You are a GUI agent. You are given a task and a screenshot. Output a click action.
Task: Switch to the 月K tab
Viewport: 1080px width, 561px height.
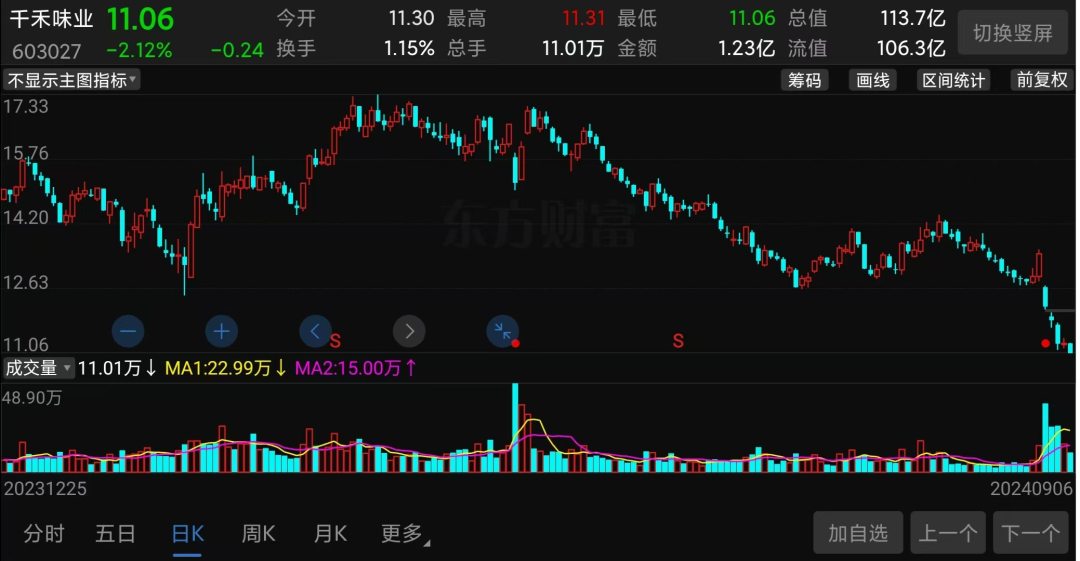point(331,533)
